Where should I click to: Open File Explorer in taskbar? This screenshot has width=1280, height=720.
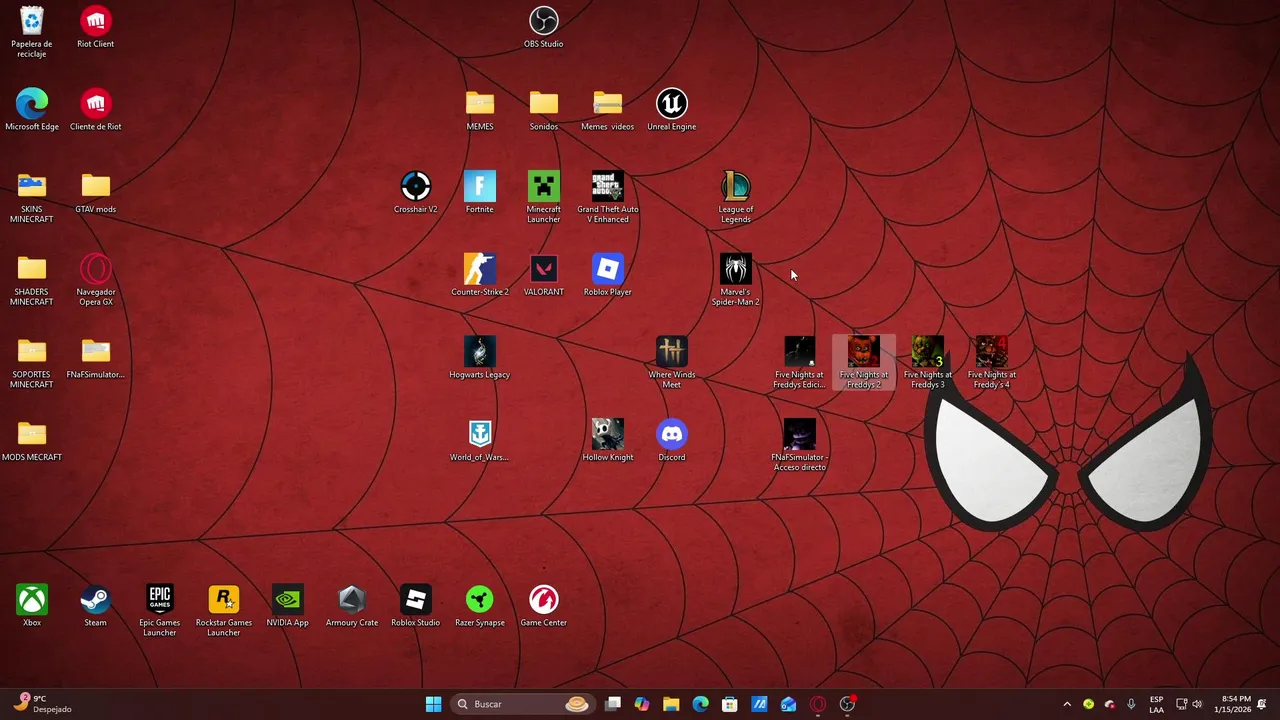(671, 704)
